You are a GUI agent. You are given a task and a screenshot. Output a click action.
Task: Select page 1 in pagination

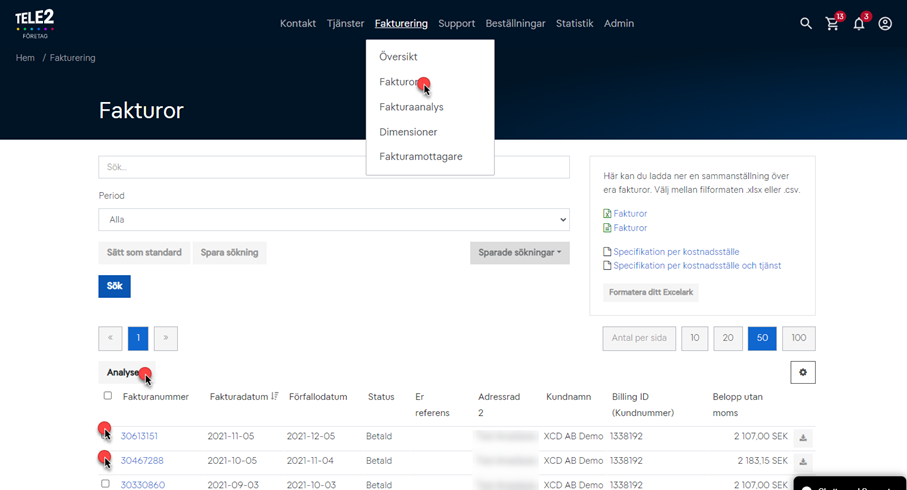click(x=138, y=338)
